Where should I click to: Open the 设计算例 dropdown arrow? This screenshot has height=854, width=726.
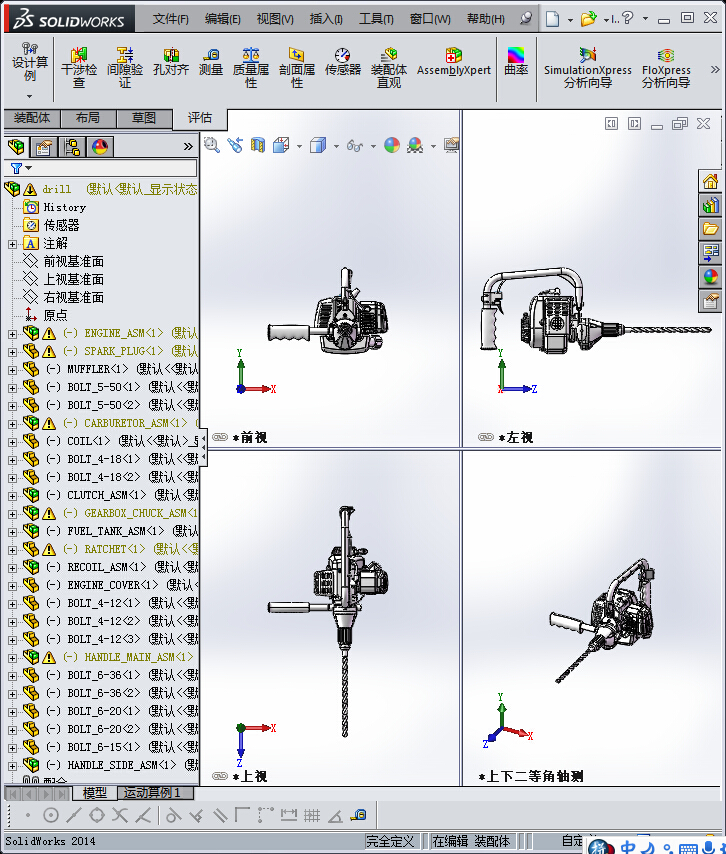point(29,96)
